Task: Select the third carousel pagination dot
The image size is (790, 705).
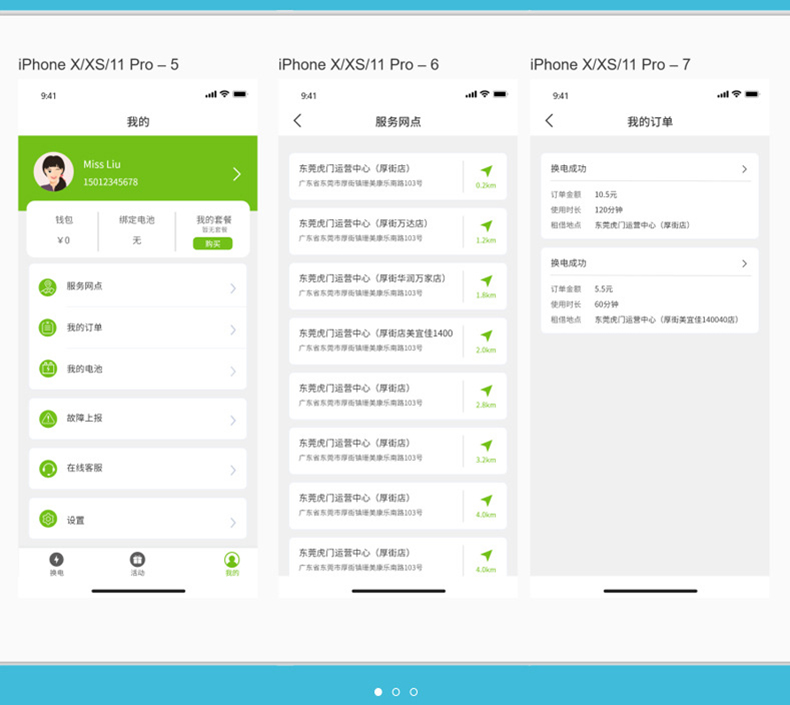Action: click(x=414, y=692)
